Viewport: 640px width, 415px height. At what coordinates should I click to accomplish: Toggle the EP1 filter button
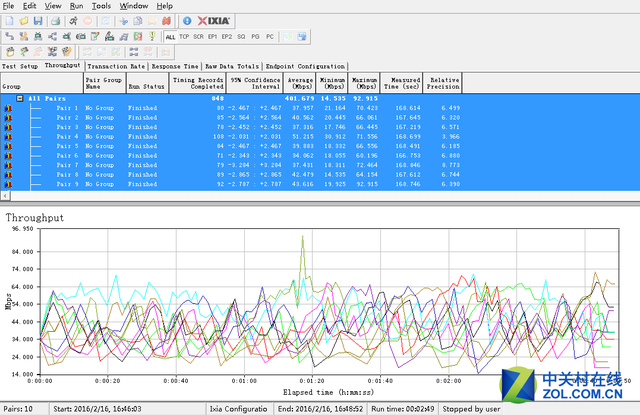pyautogui.click(x=212, y=36)
